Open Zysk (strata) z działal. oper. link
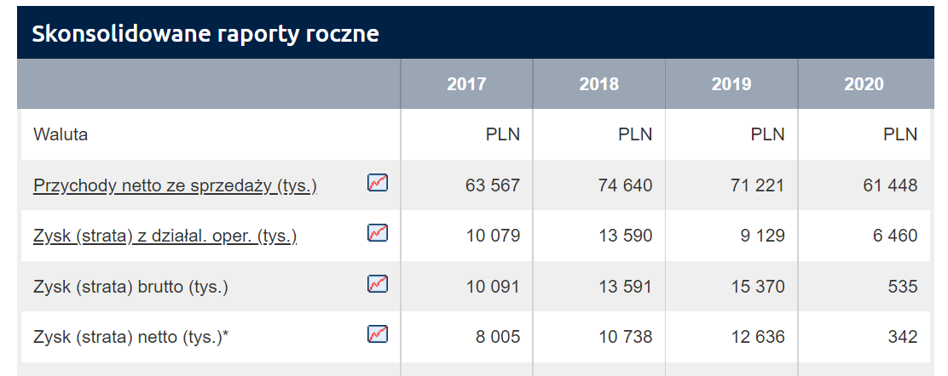 click(165, 236)
